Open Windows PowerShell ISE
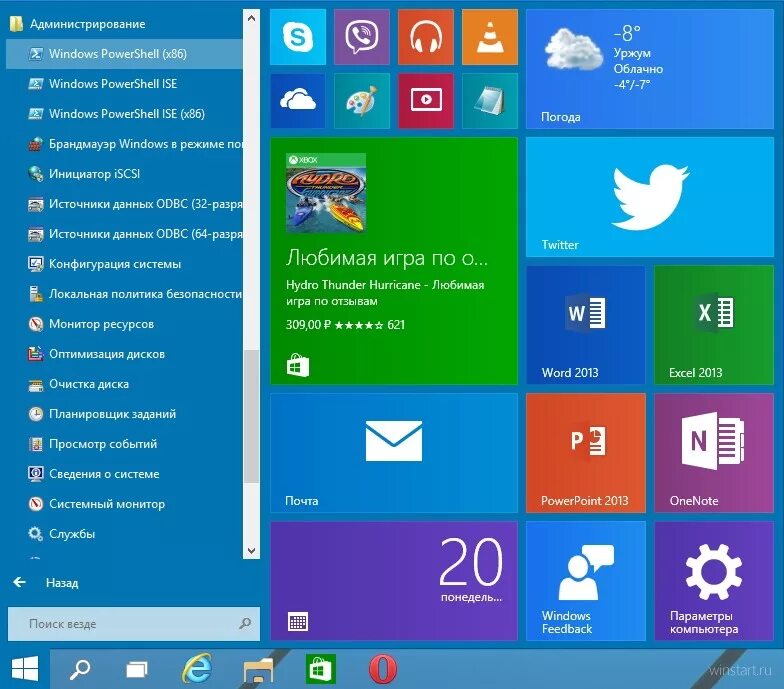 click(x=124, y=84)
